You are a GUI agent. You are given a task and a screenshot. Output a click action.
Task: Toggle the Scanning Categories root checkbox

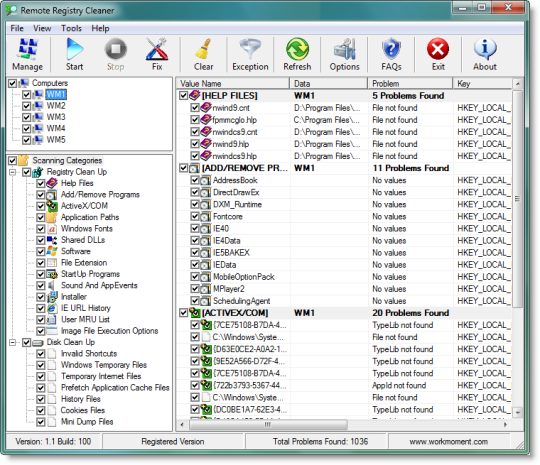tap(12, 161)
